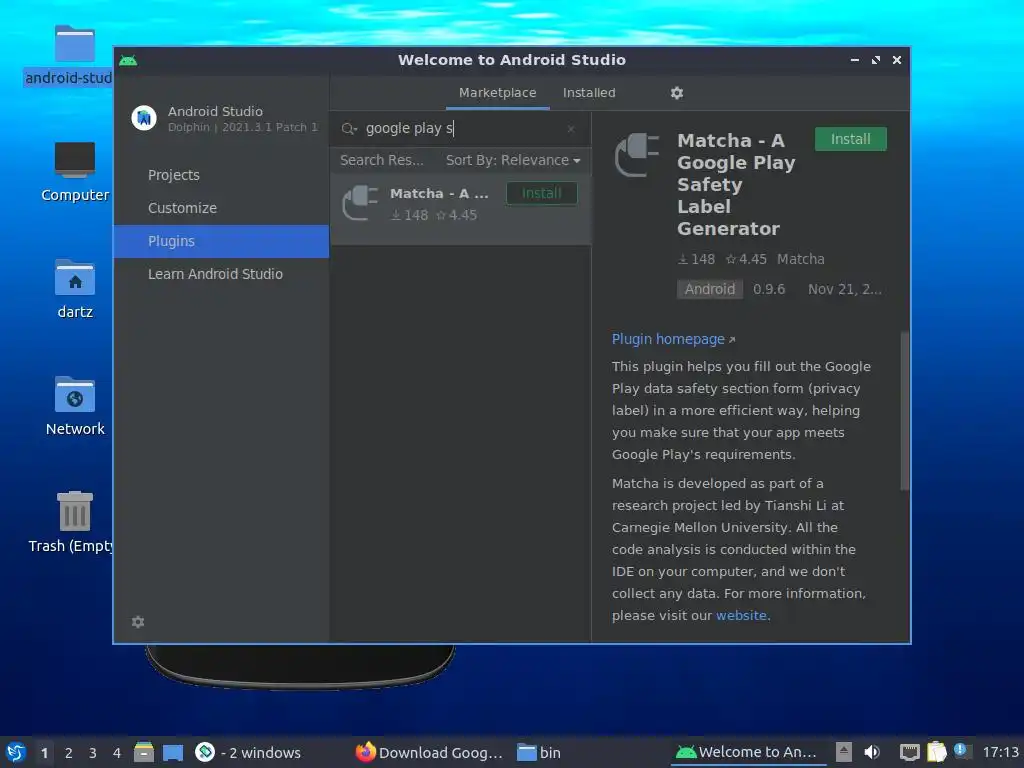Image resolution: width=1024 pixels, height=768 pixels.
Task: Switch to workspace 3 in the pager
Action: (92, 753)
